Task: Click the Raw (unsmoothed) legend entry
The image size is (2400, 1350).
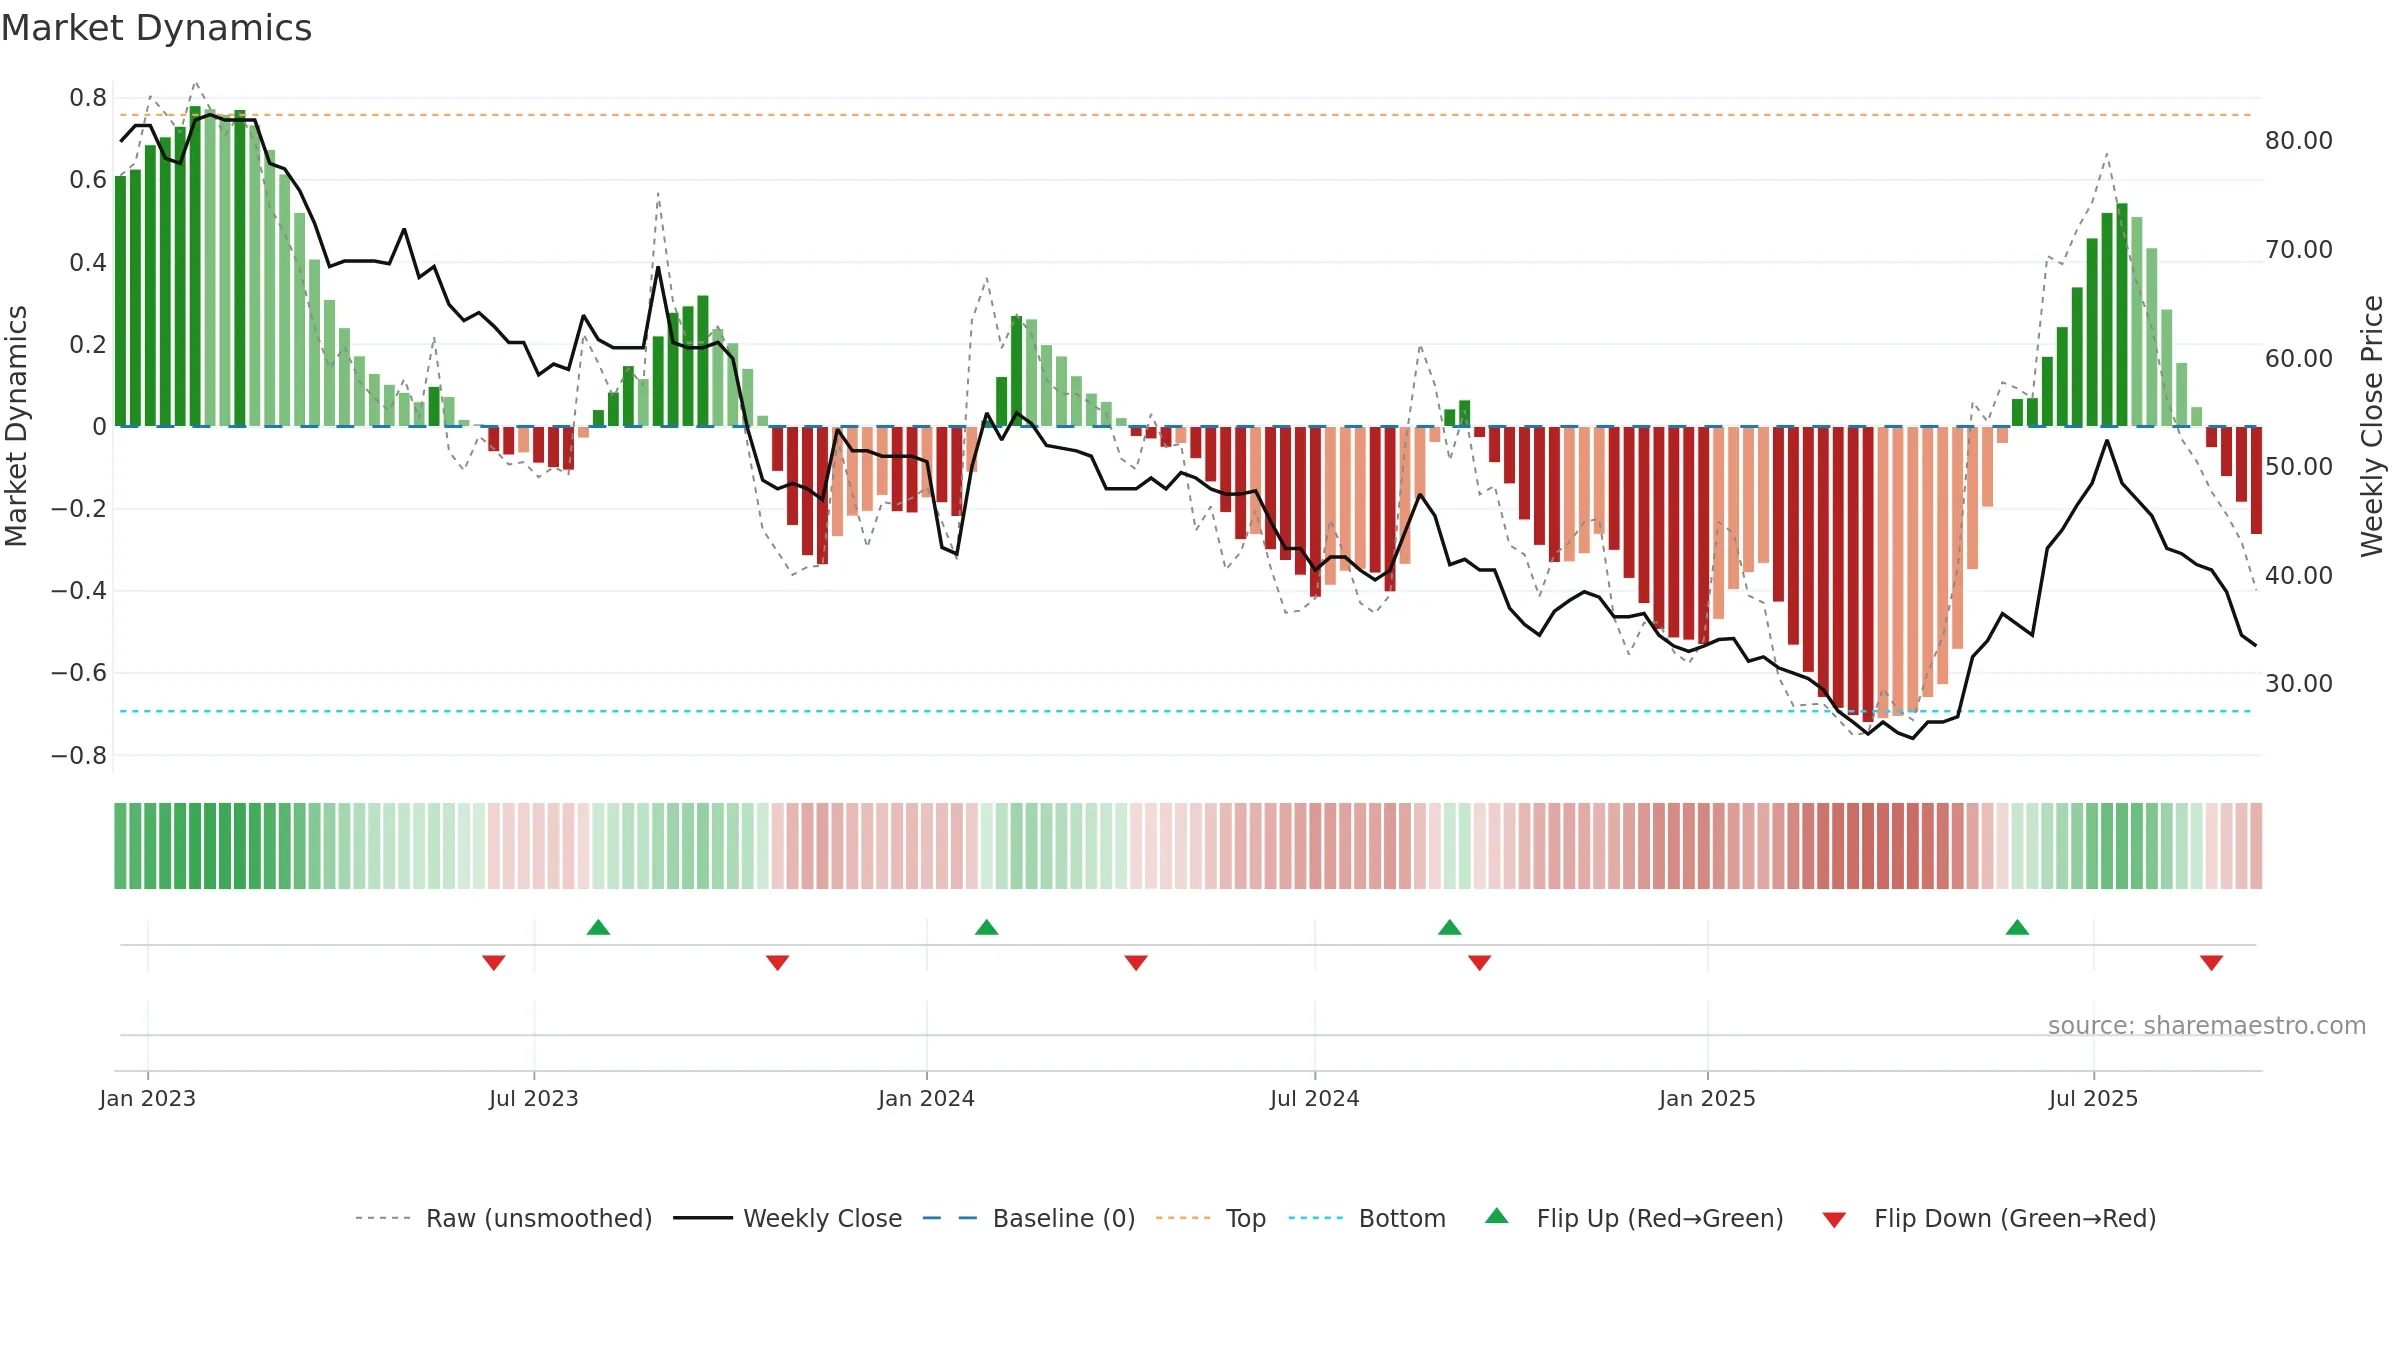Action: pyautogui.click(x=504, y=1218)
